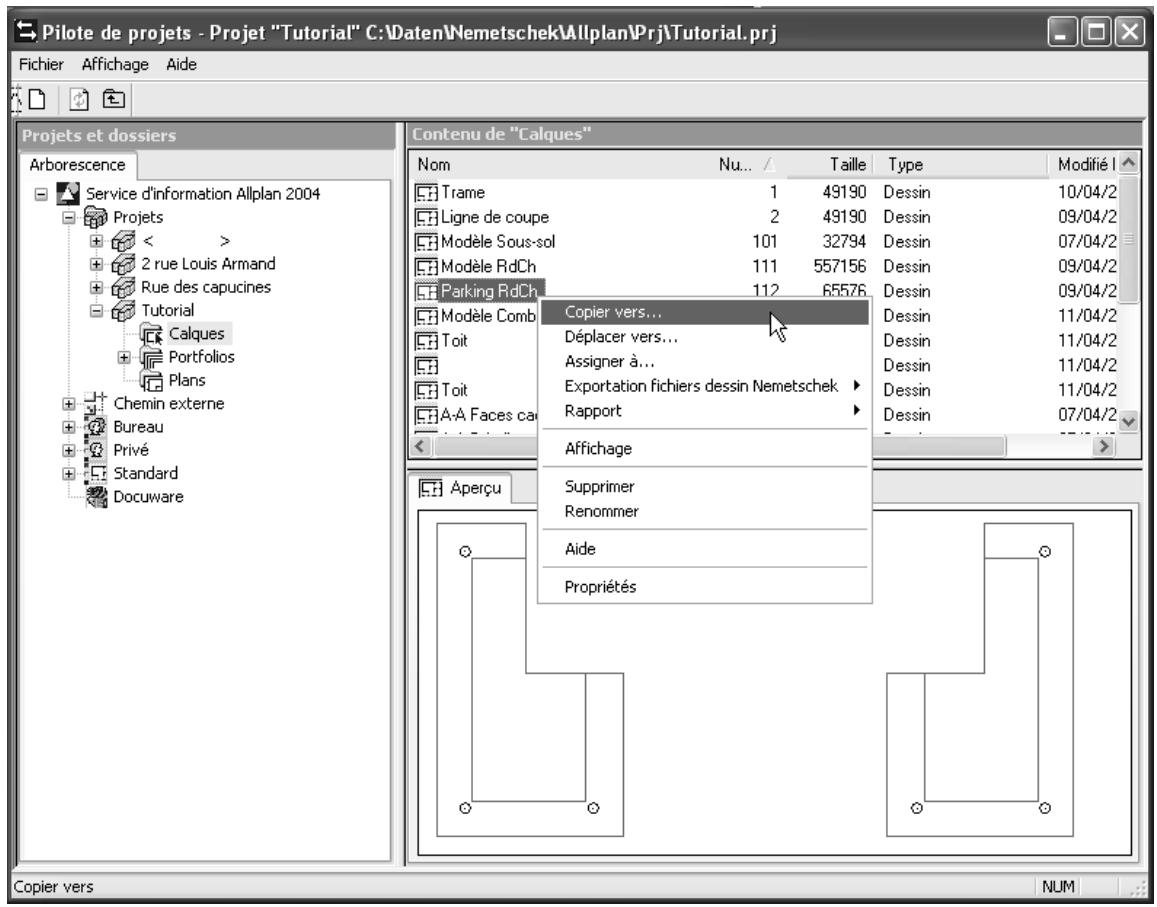The height and width of the screenshot is (907, 1157).
Task: Select the Arborescence tab
Action: point(77,165)
